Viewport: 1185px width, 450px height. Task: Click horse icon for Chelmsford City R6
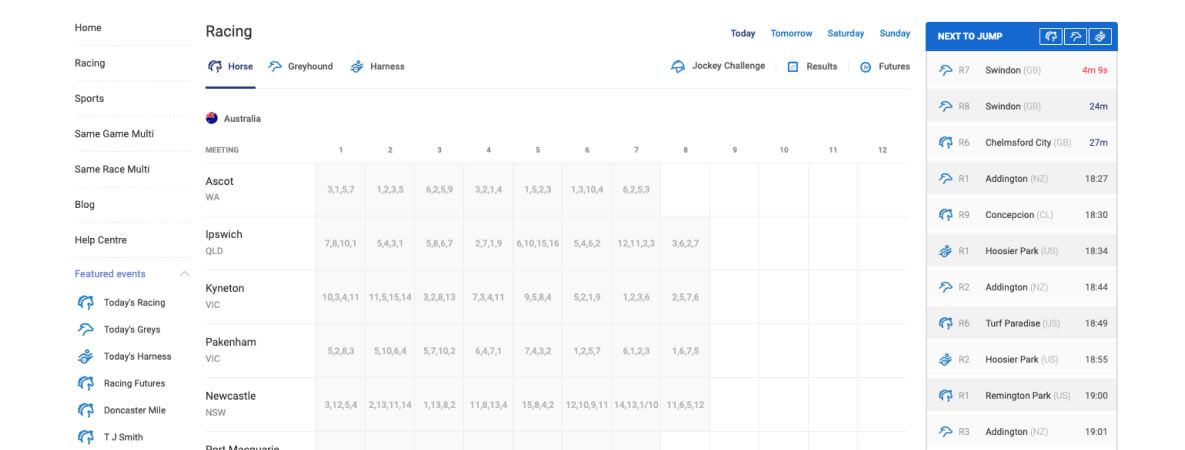click(945, 142)
